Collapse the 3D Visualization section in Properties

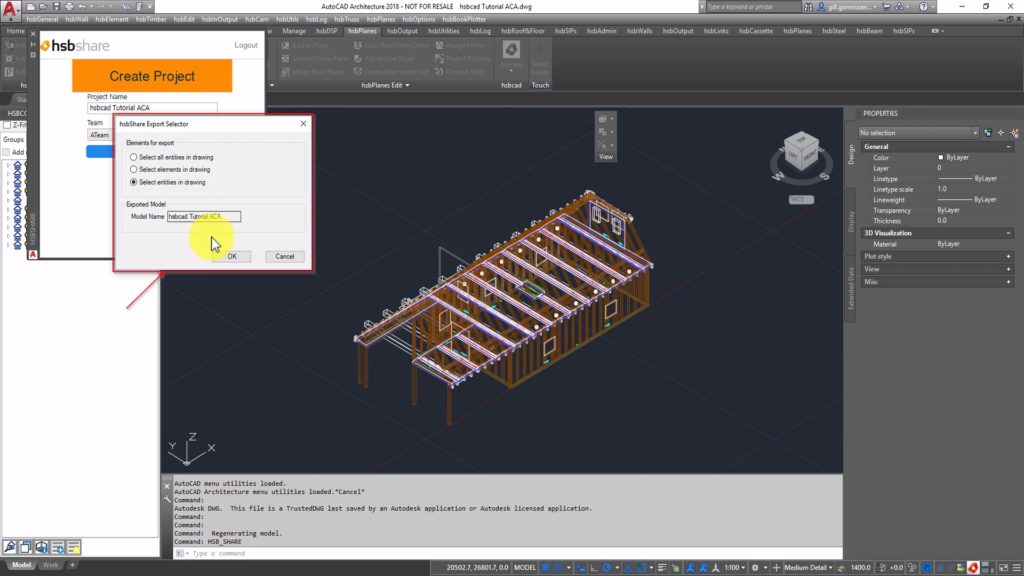click(x=1008, y=233)
